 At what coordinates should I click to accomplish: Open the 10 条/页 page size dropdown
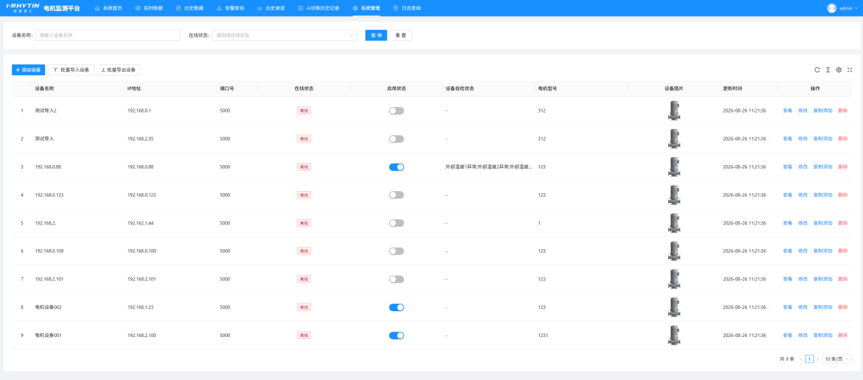click(x=837, y=359)
